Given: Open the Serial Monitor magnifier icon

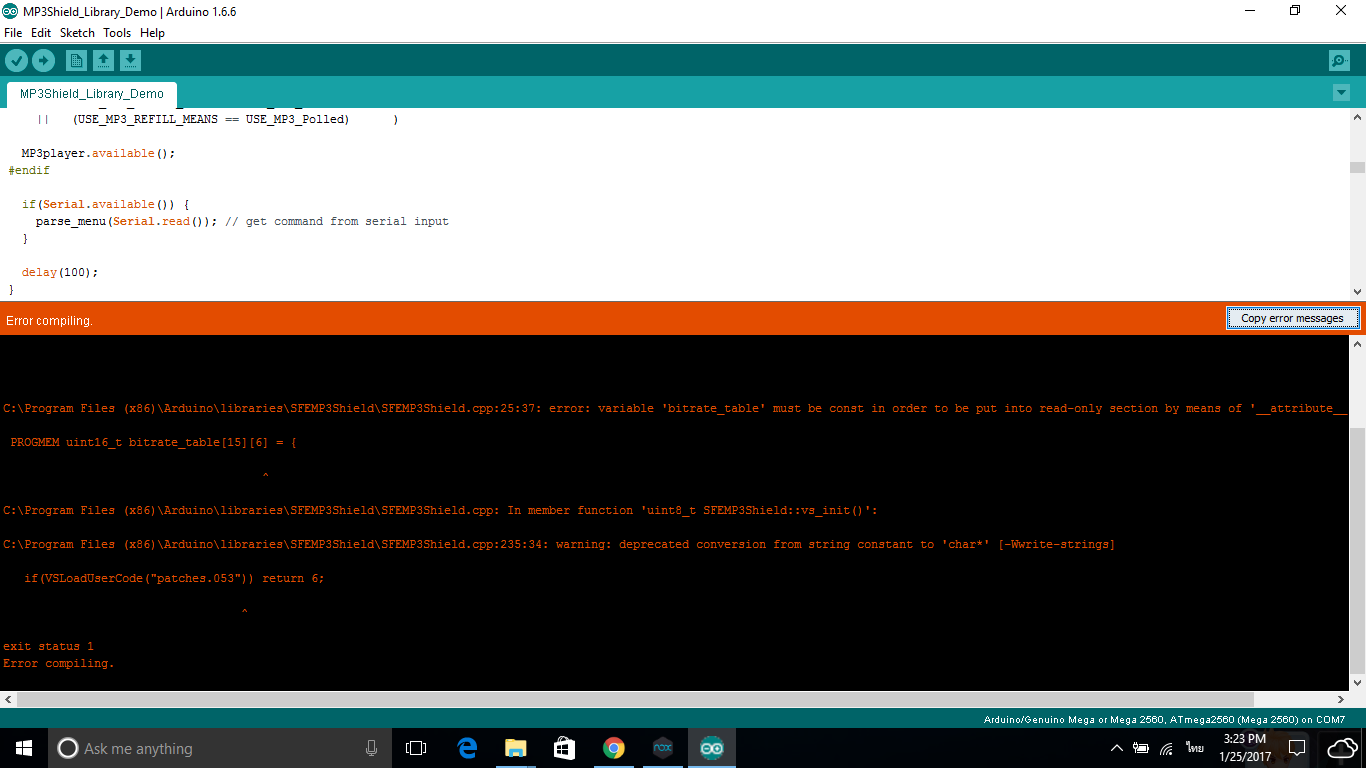Looking at the screenshot, I should tap(1339, 61).
